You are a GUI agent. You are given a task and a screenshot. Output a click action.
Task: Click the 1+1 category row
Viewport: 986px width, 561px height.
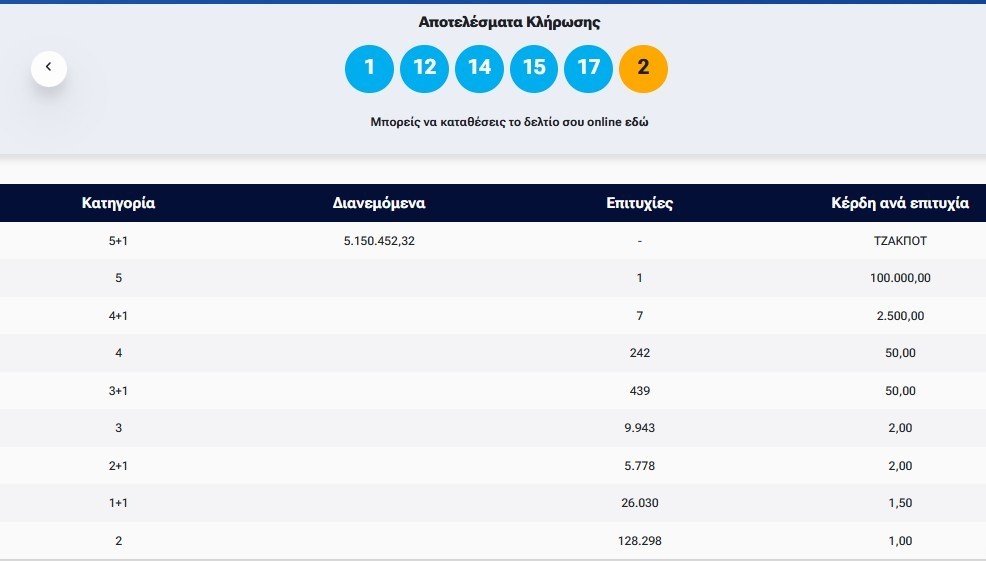point(118,503)
